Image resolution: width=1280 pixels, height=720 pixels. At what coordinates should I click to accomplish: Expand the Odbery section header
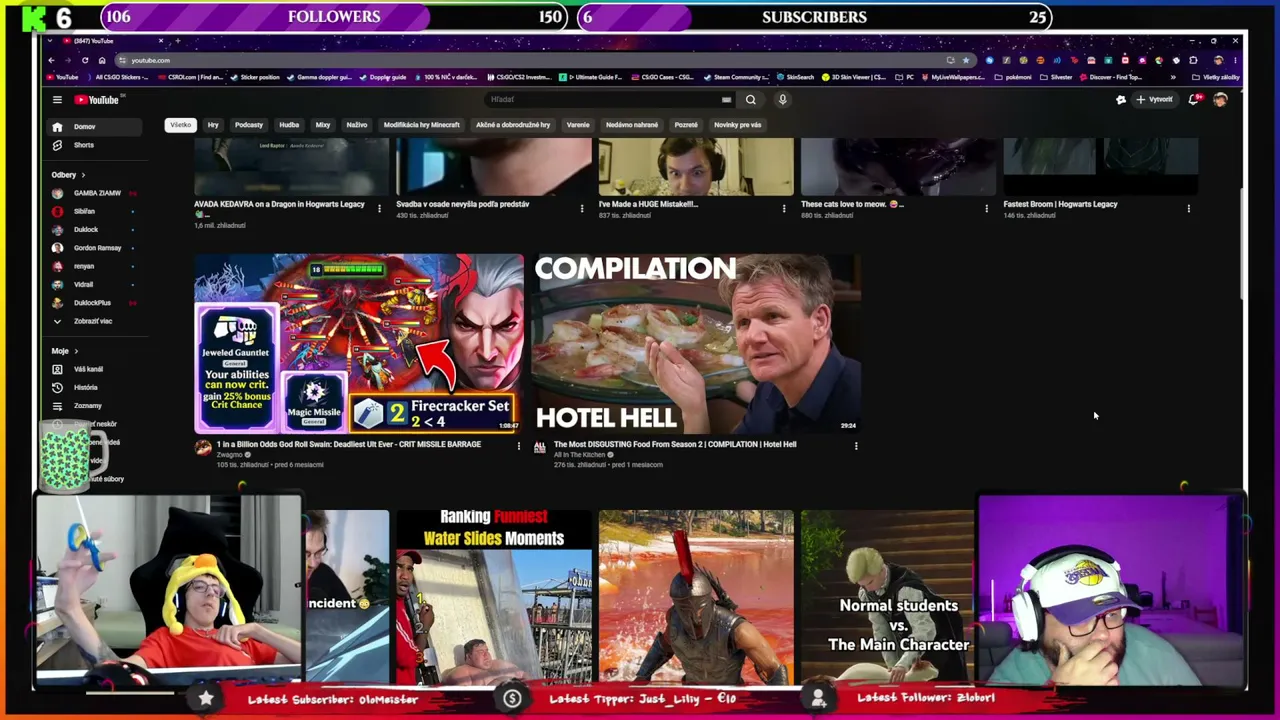coord(68,175)
